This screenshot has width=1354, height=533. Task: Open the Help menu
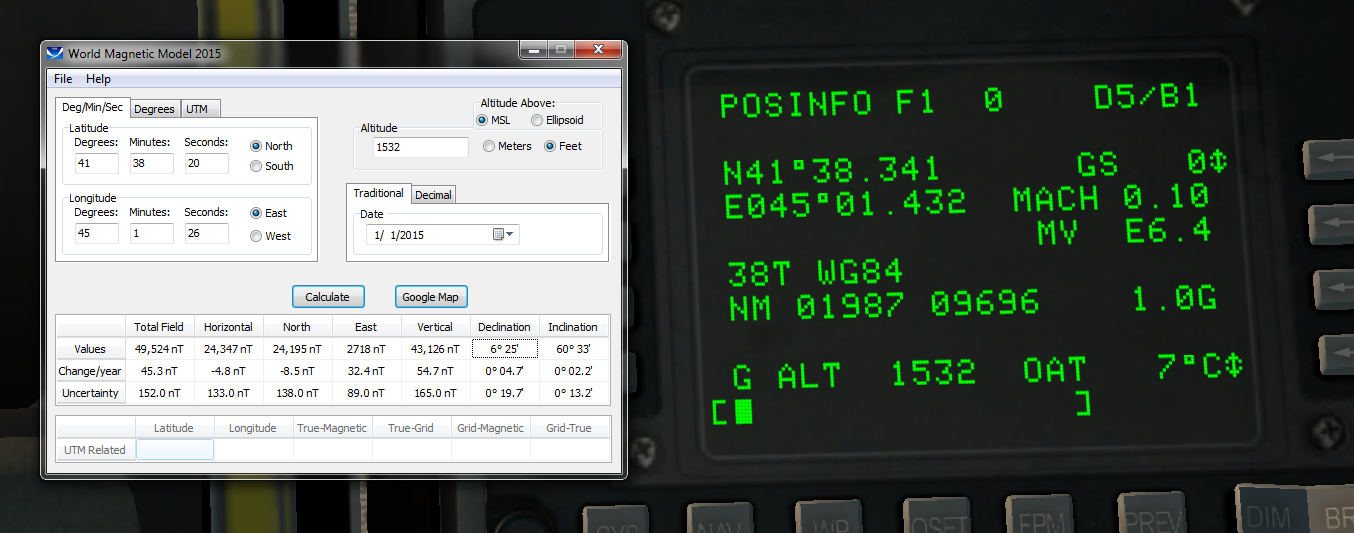click(x=98, y=79)
